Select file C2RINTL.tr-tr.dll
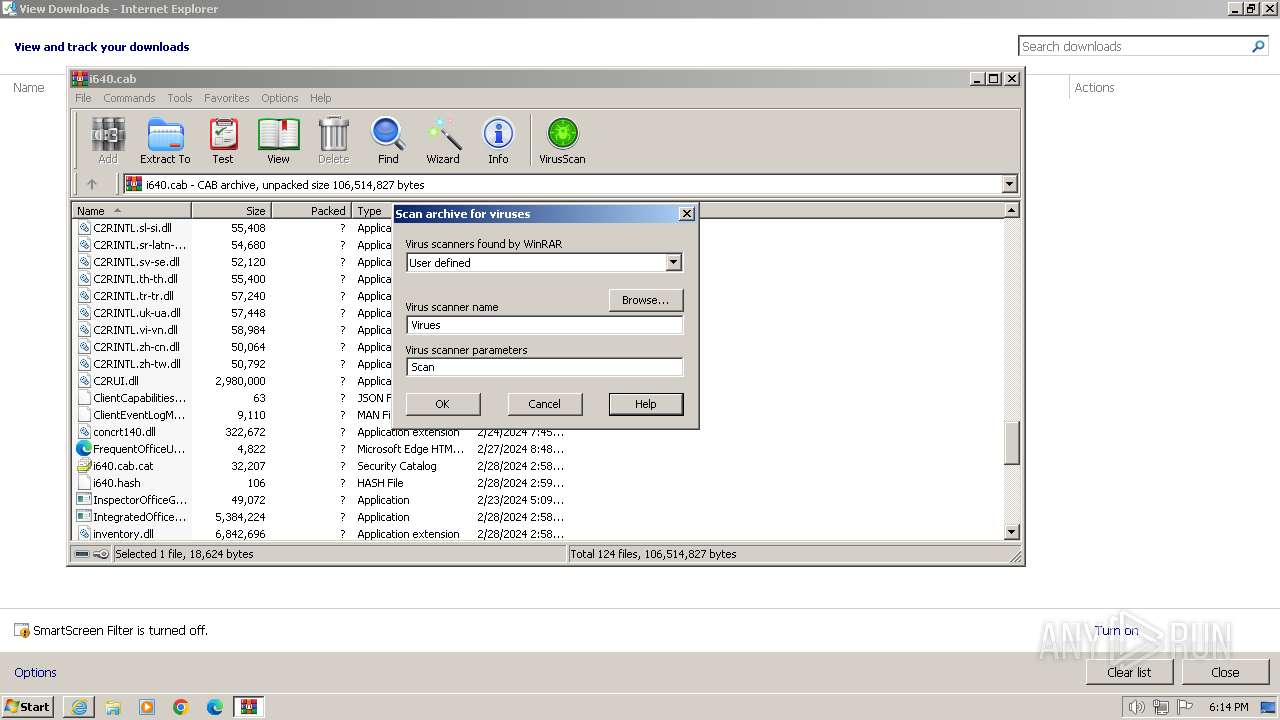The height and width of the screenshot is (720, 1280). pos(133,296)
